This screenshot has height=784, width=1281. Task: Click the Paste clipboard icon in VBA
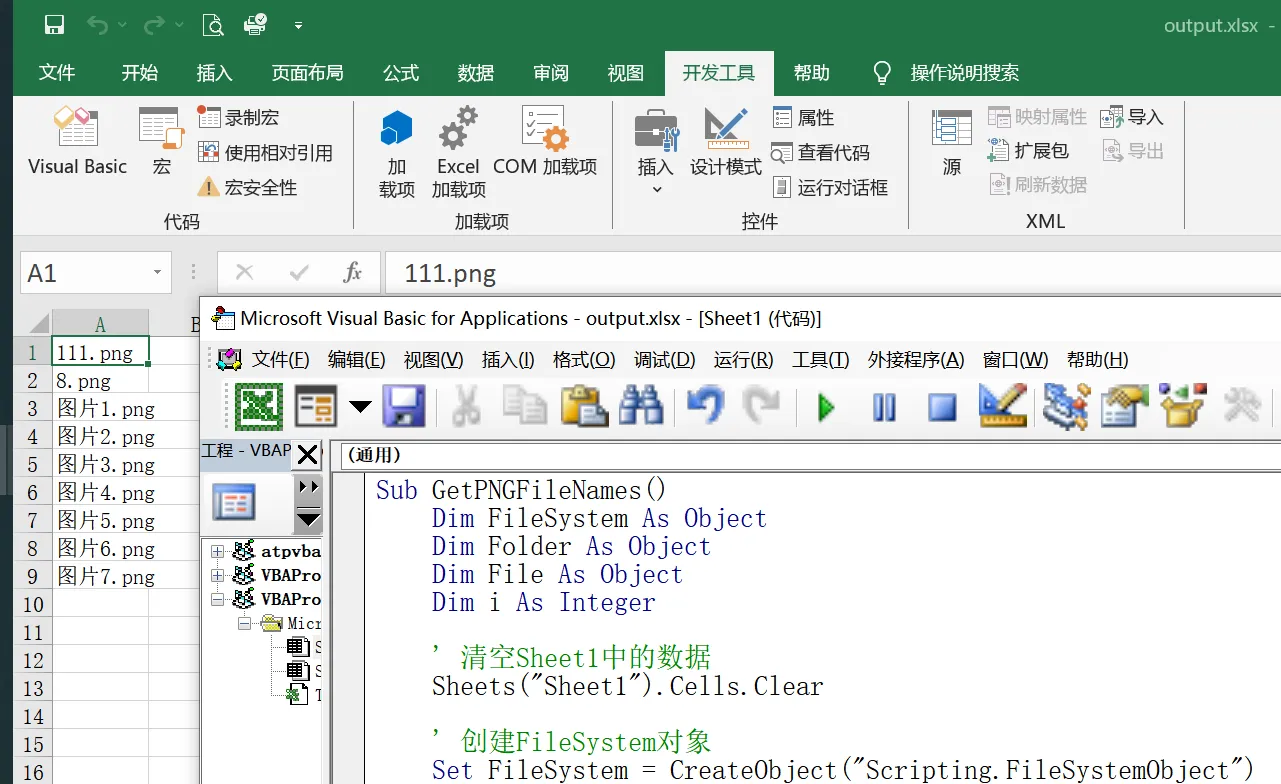click(585, 407)
